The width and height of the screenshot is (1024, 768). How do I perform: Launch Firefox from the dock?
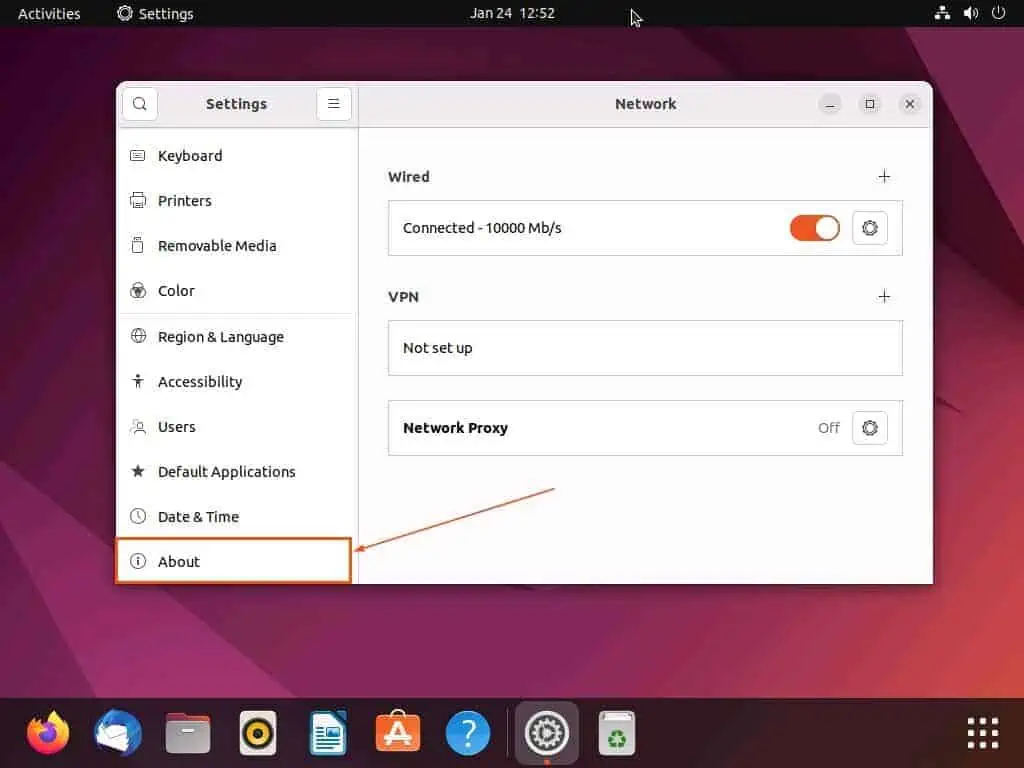pyautogui.click(x=48, y=734)
